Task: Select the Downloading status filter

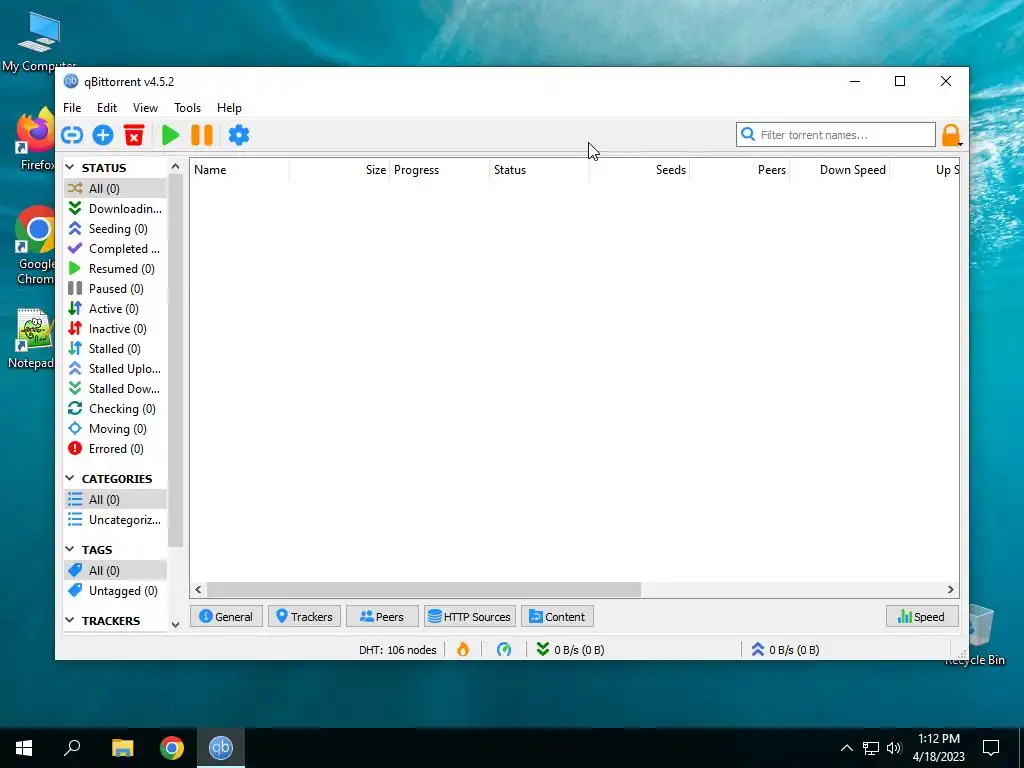Action: tap(115, 209)
